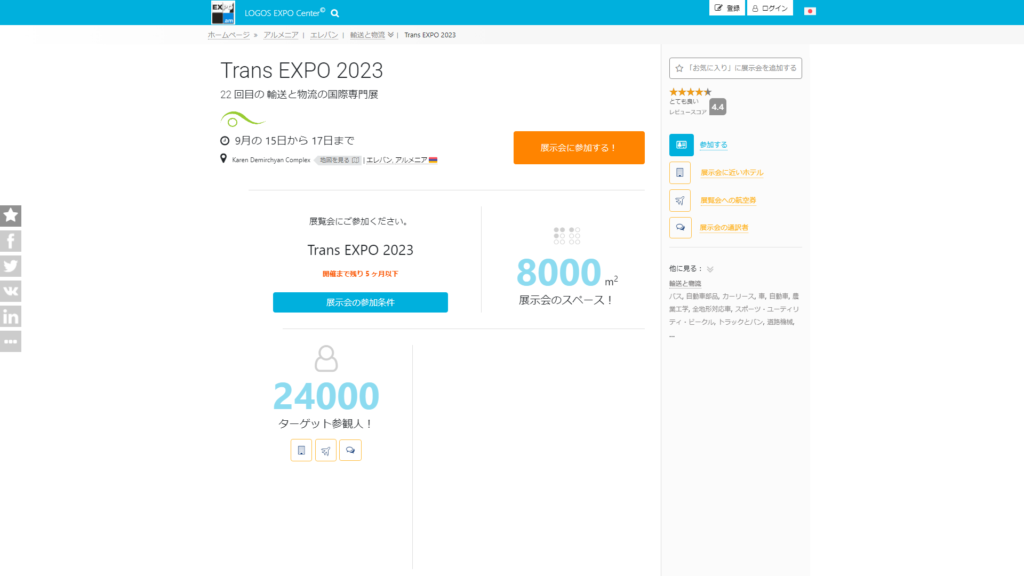Click blue participation ticket icon

click(x=681, y=145)
